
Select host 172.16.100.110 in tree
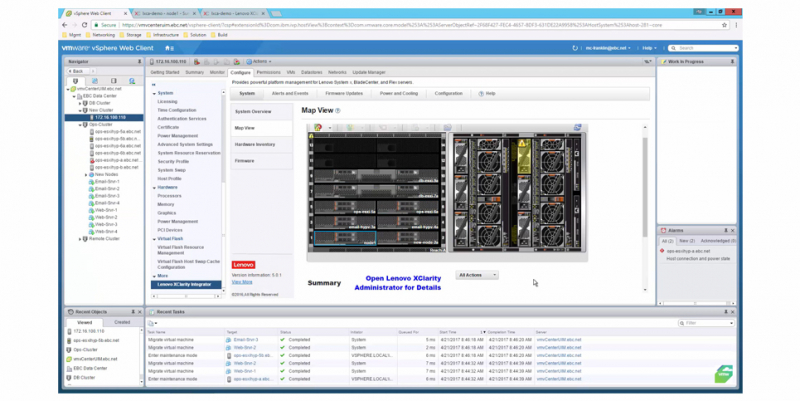pyautogui.click(x=104, y=117)
